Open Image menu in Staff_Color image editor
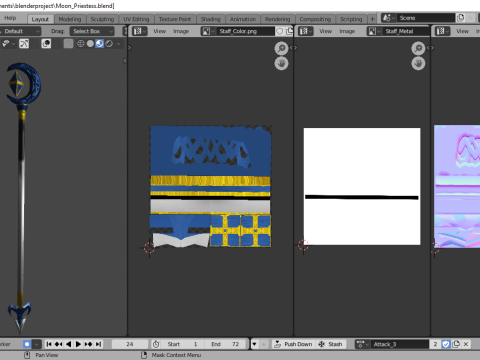Viewport: 480px width, 360px height. tap(181, 31)
